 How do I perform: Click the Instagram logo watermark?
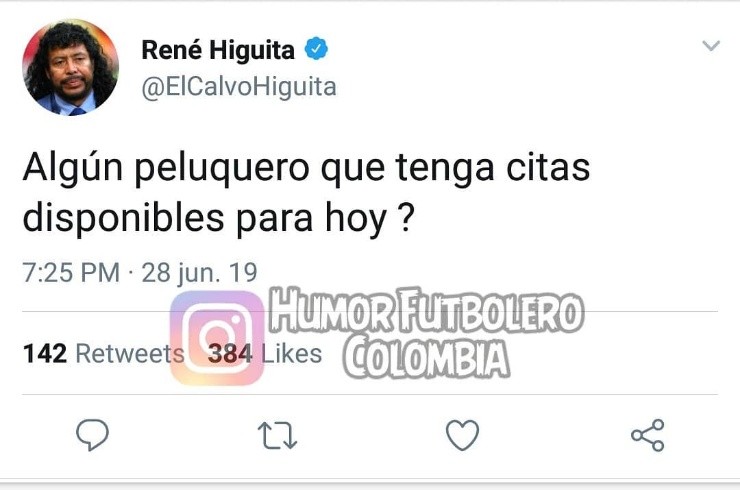pyautogui.click(x=217, y=338)
